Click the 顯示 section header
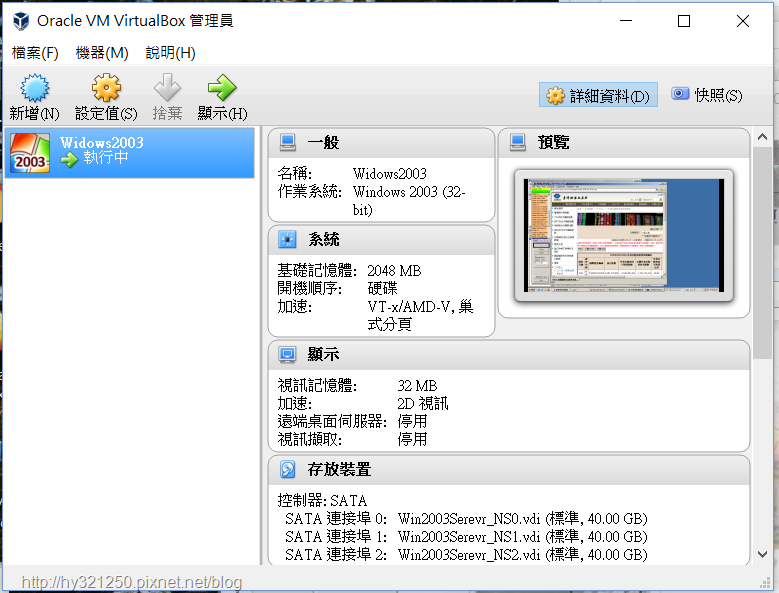The image size is (779, 593). tap(509, 355)
